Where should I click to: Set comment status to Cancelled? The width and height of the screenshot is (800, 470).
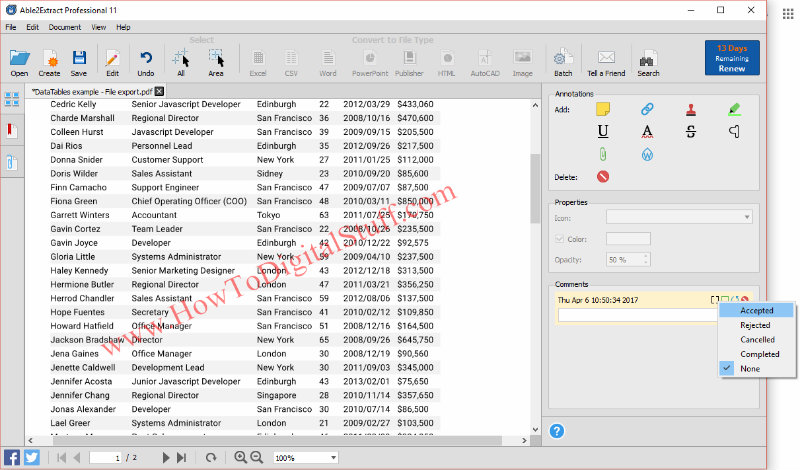756,339
